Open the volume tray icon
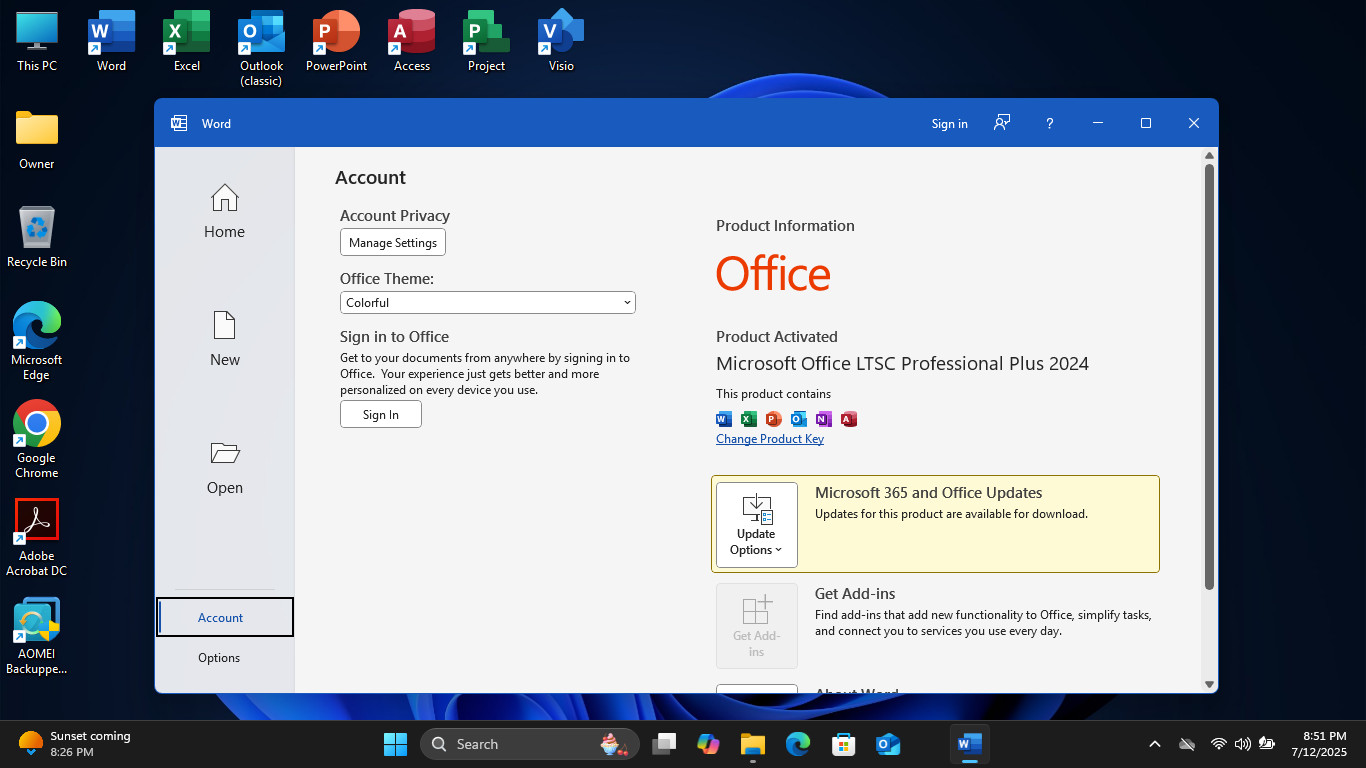The width and height of the screenshot is (1366, 768). (x=1243, y=744)
